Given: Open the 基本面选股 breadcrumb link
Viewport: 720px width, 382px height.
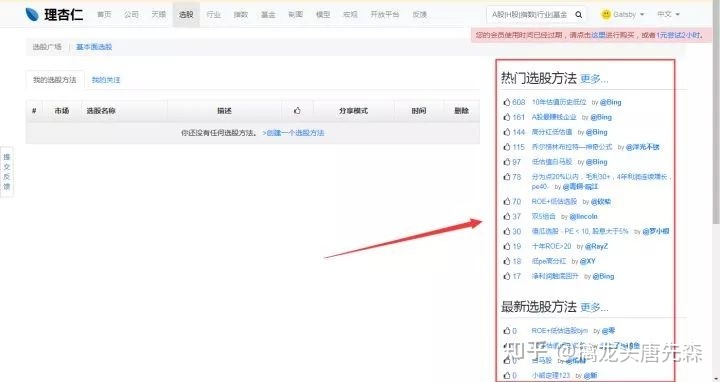Looking at the screenshot, I should click(x=94, y=47).
